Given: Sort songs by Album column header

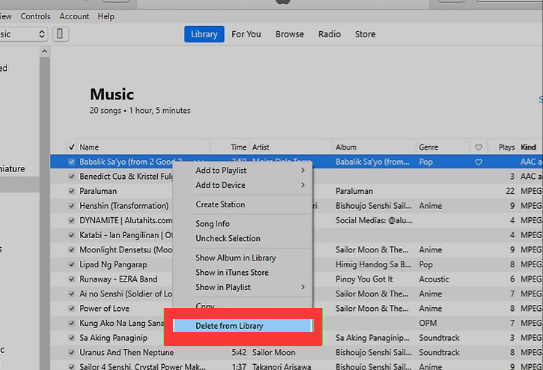Looking at the screenshot, I should [x=346, y=147].
